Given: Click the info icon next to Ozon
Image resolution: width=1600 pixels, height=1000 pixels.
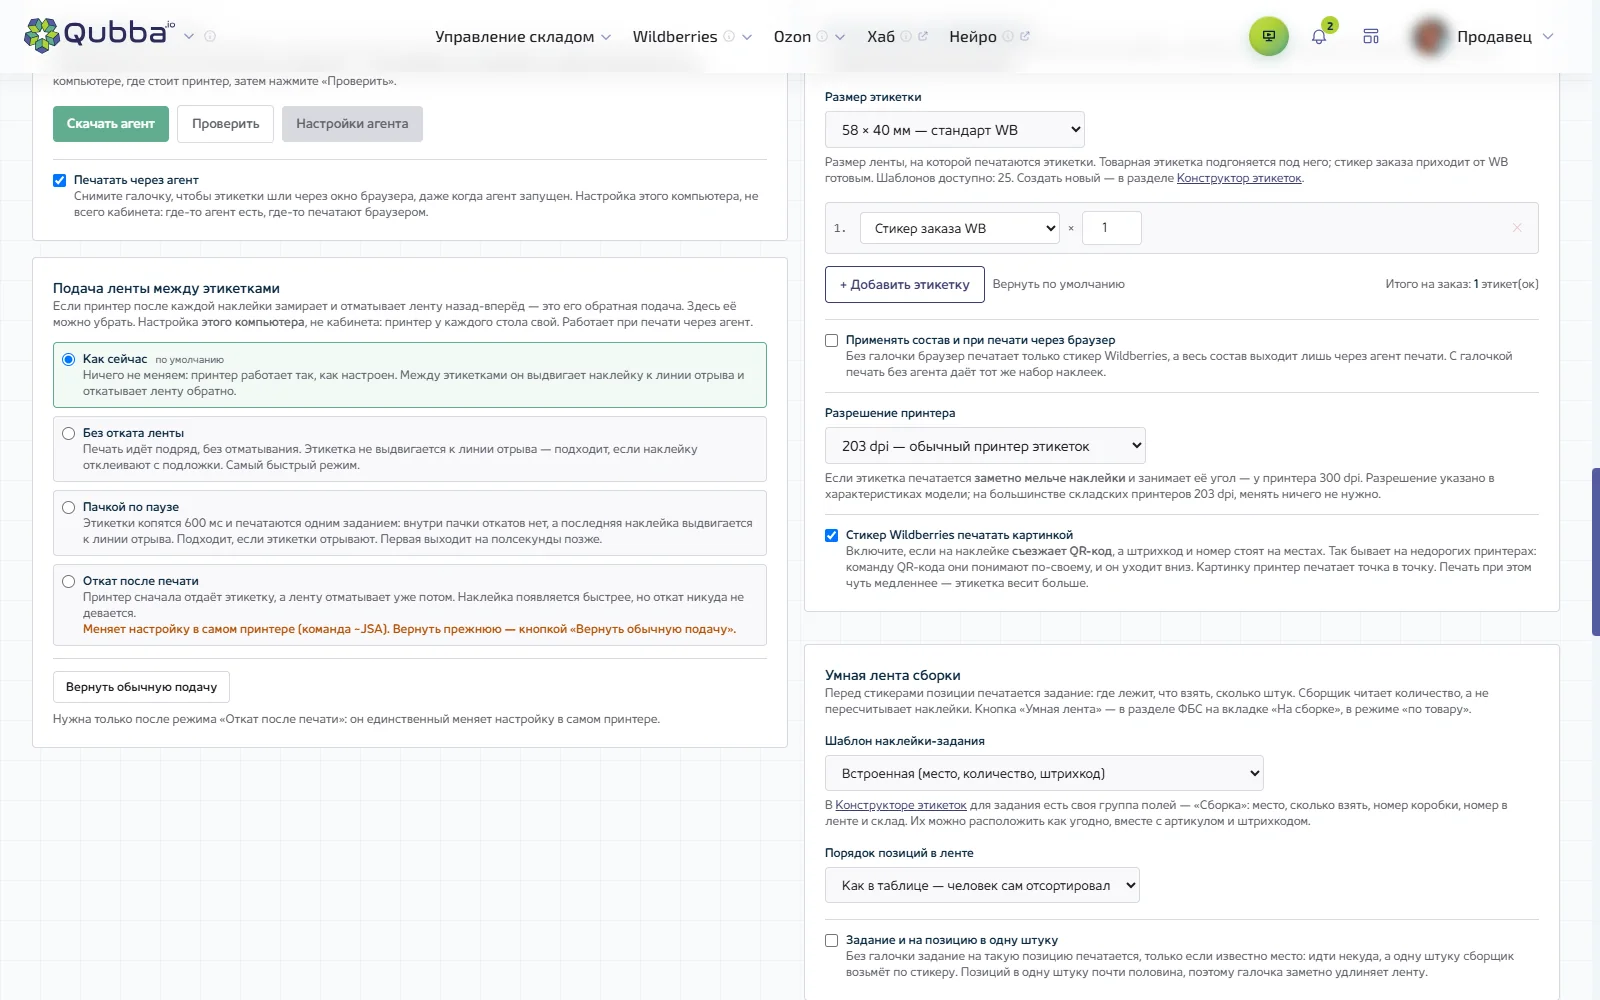Looking at the screenshot, I should [822, 36].
